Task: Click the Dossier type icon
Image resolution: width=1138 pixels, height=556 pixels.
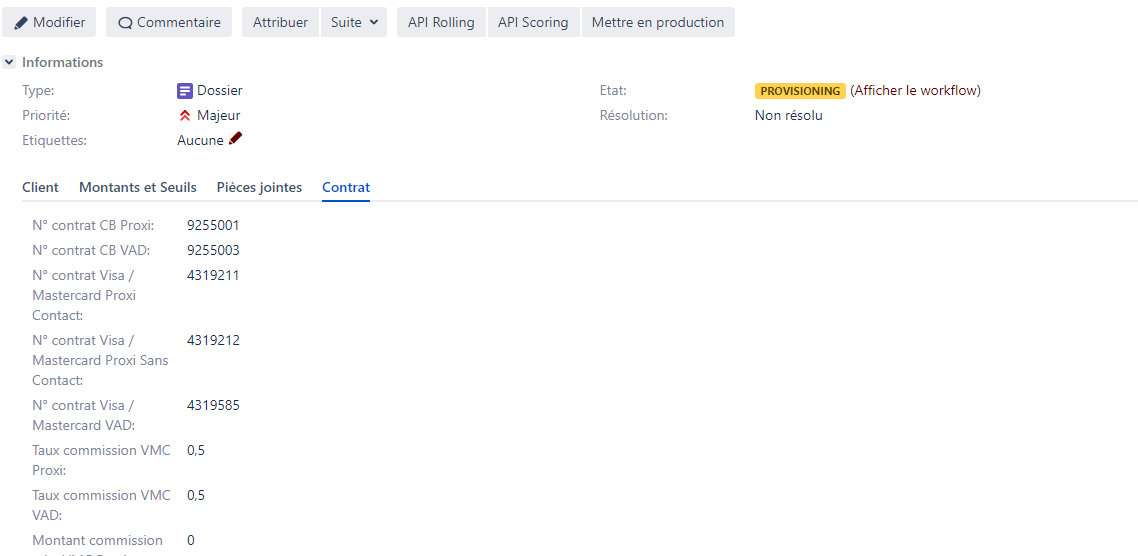Action: (185, 91)
